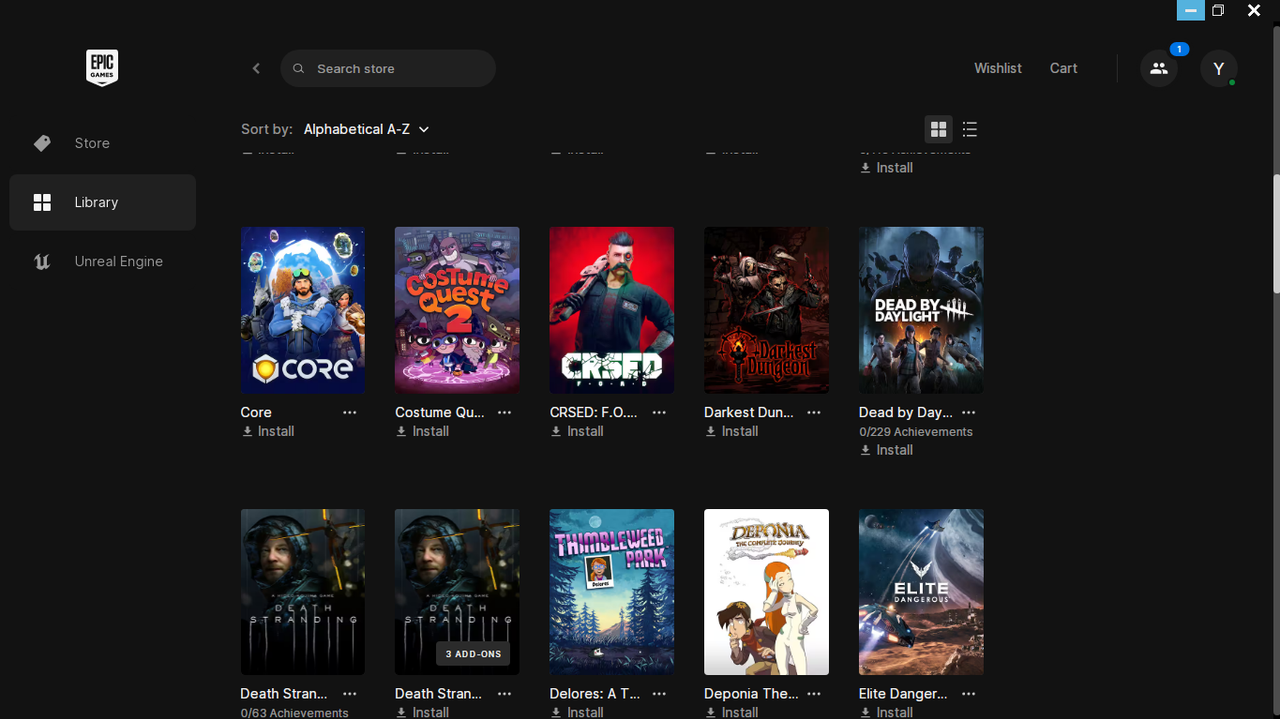This screenshot has width=1280, height=719.
Task: Open options menu for Dead by Daylight
Action: click(x=968, y=412)
